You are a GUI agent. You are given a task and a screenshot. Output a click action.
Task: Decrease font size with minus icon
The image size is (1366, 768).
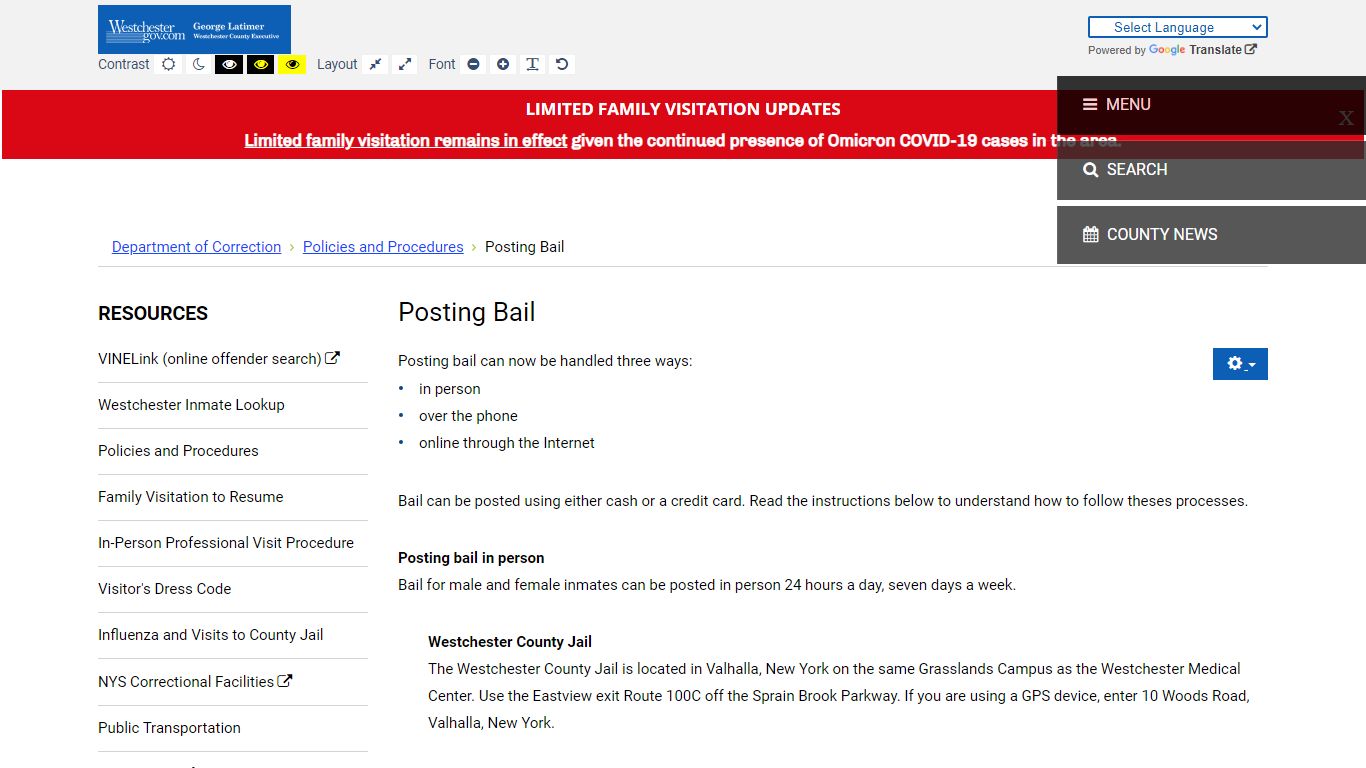pyautogui.click(x=473, y=64)
